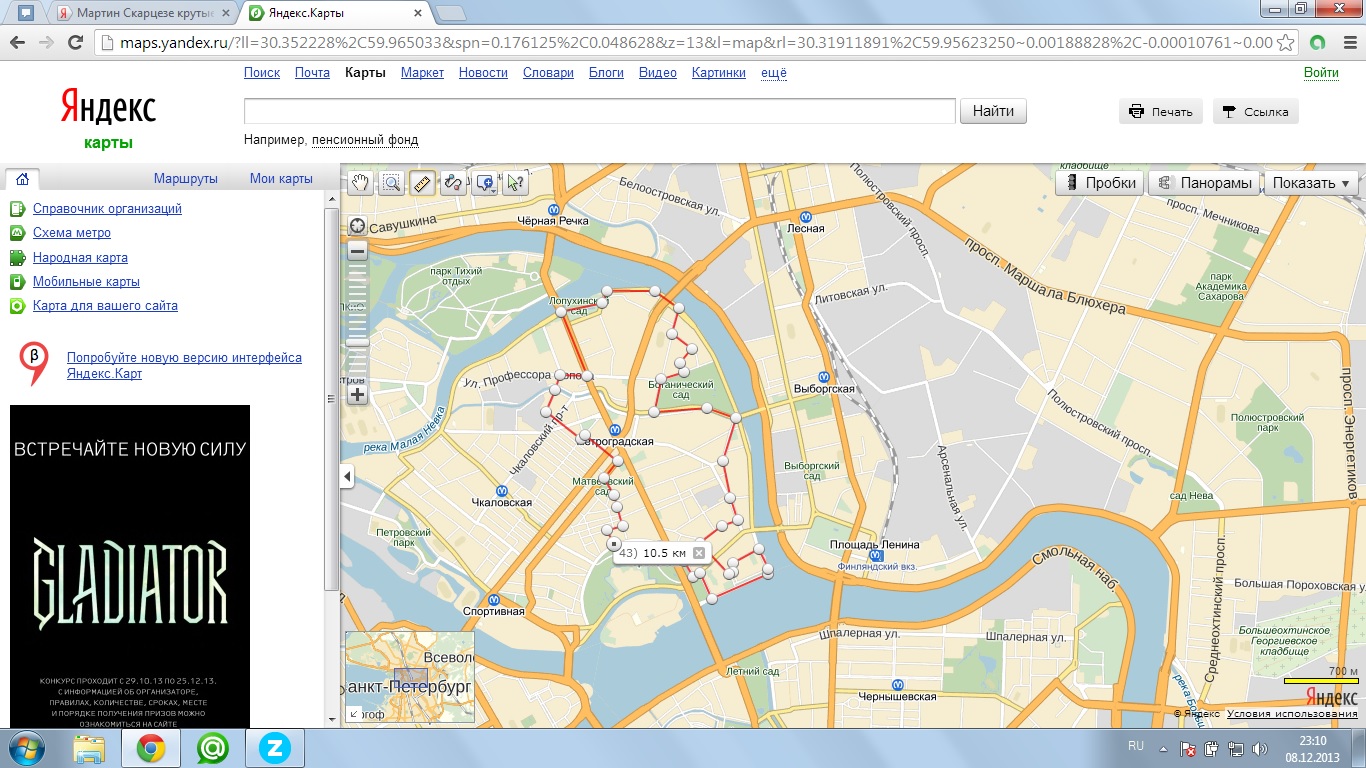Activate the pointer info tool
Screen dimensions: 1366x768
516,183
